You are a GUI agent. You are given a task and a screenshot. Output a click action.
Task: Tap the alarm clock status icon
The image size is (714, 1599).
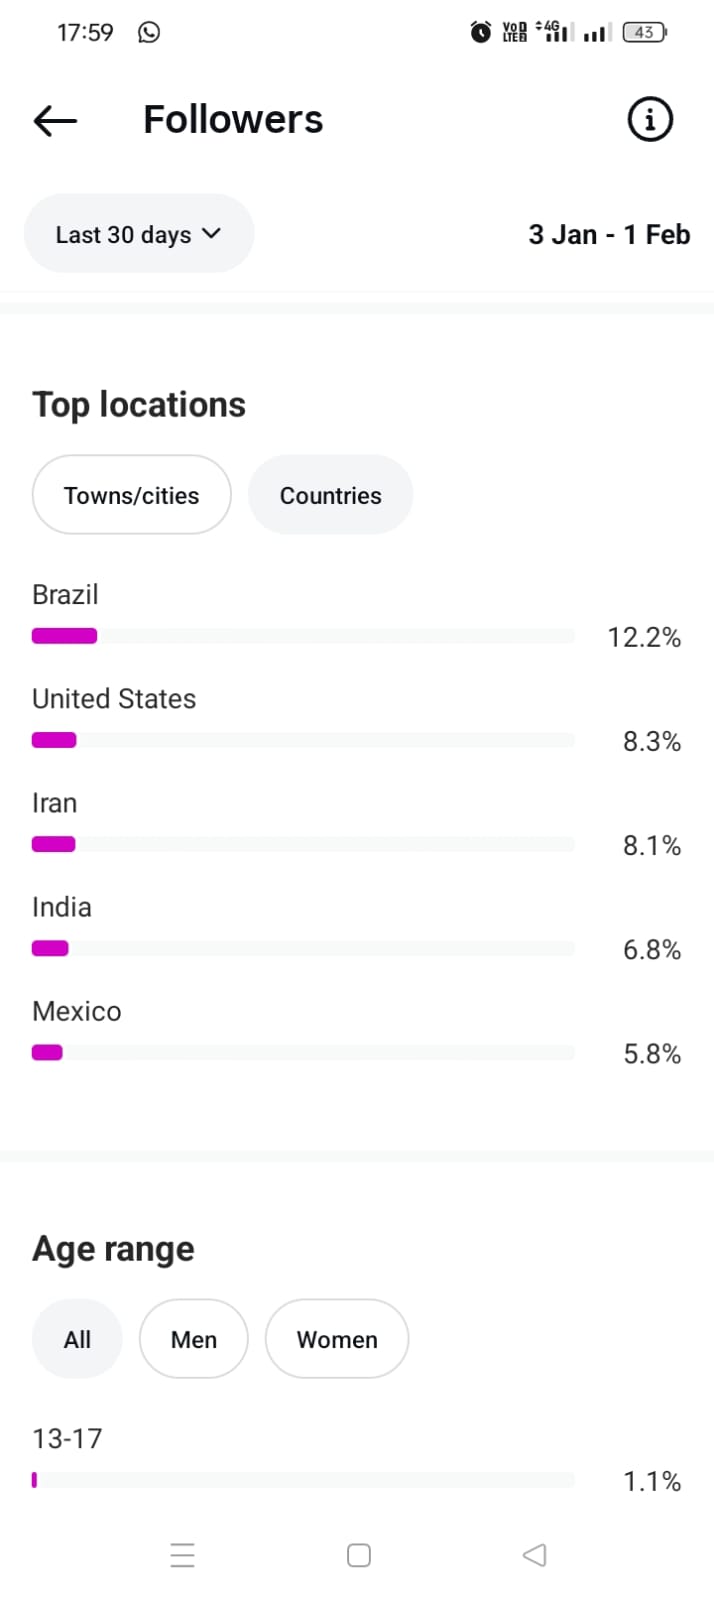pyautogui.click(x=481, y=33)
